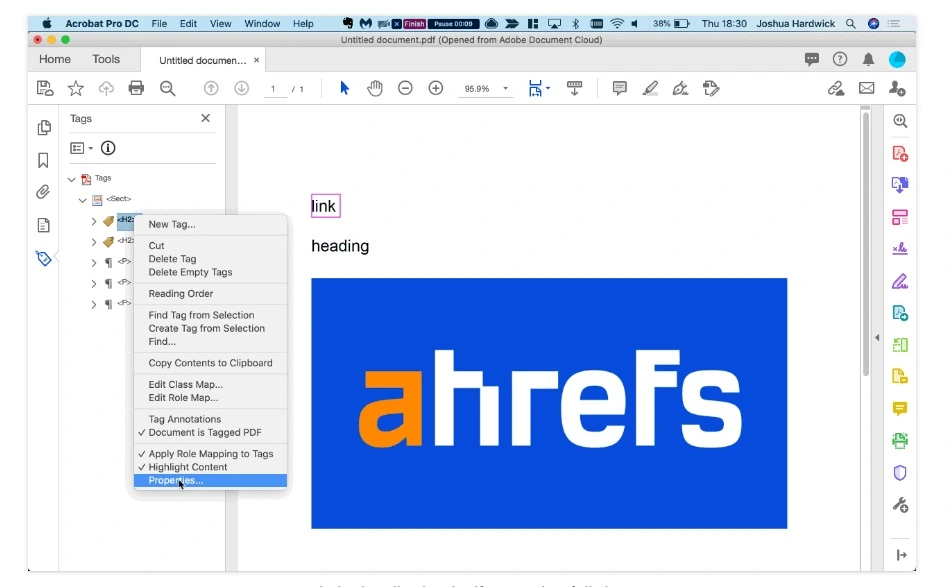Choose Properties... from context menu
This screenshot has width=949, height=587.
point(210,480)
